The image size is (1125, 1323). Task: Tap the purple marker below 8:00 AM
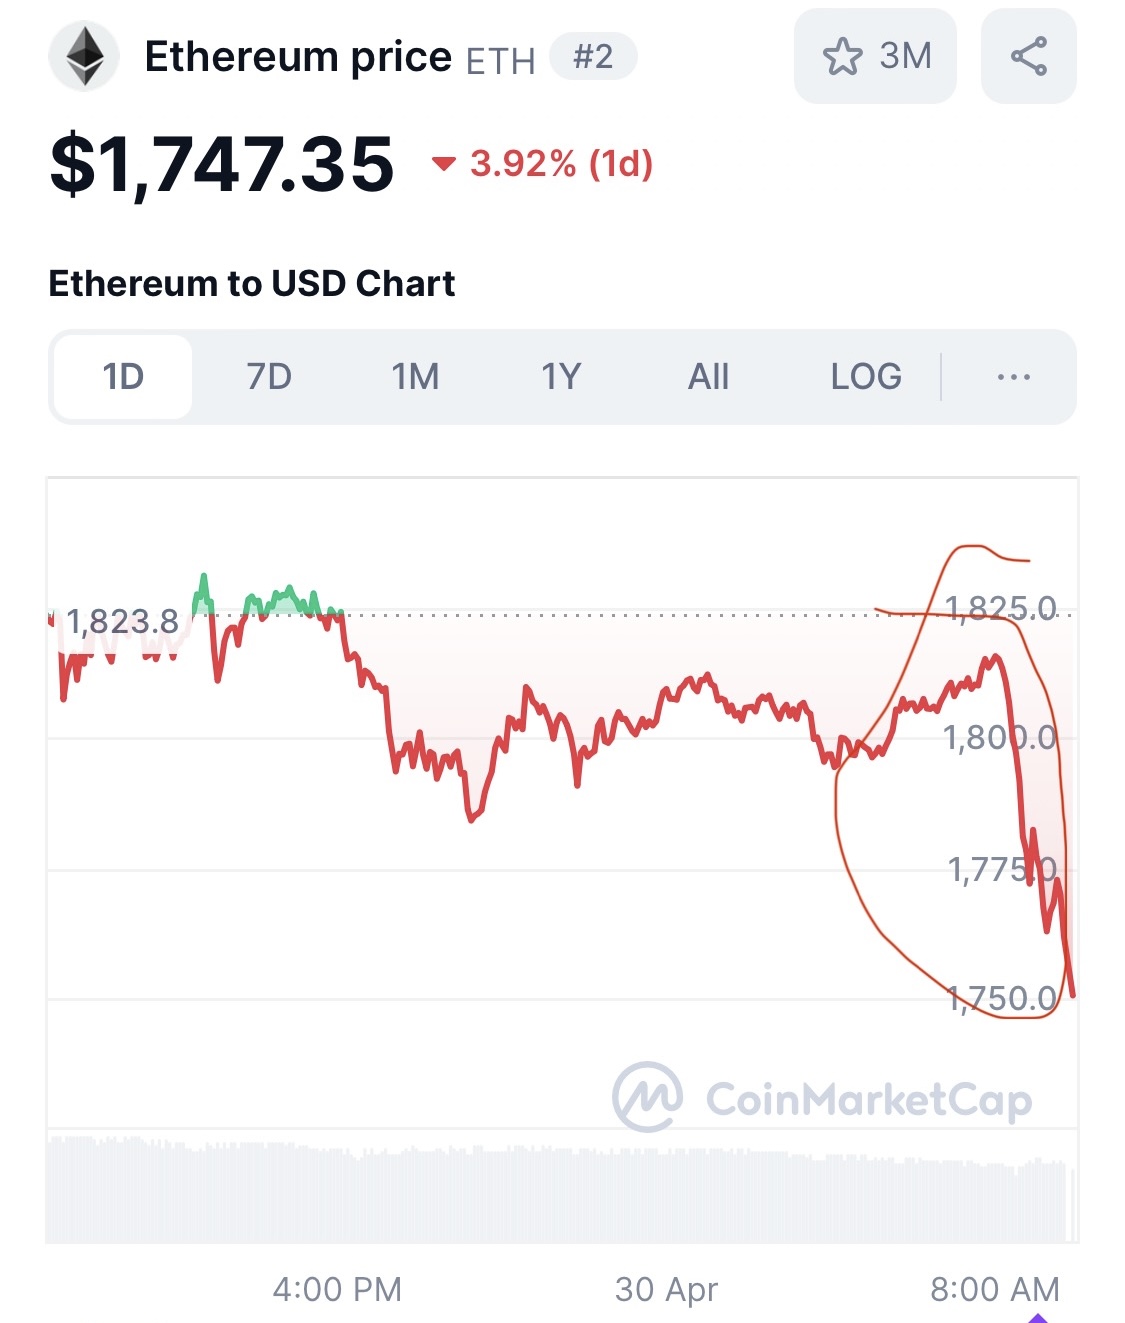tap(1038, 1317)
